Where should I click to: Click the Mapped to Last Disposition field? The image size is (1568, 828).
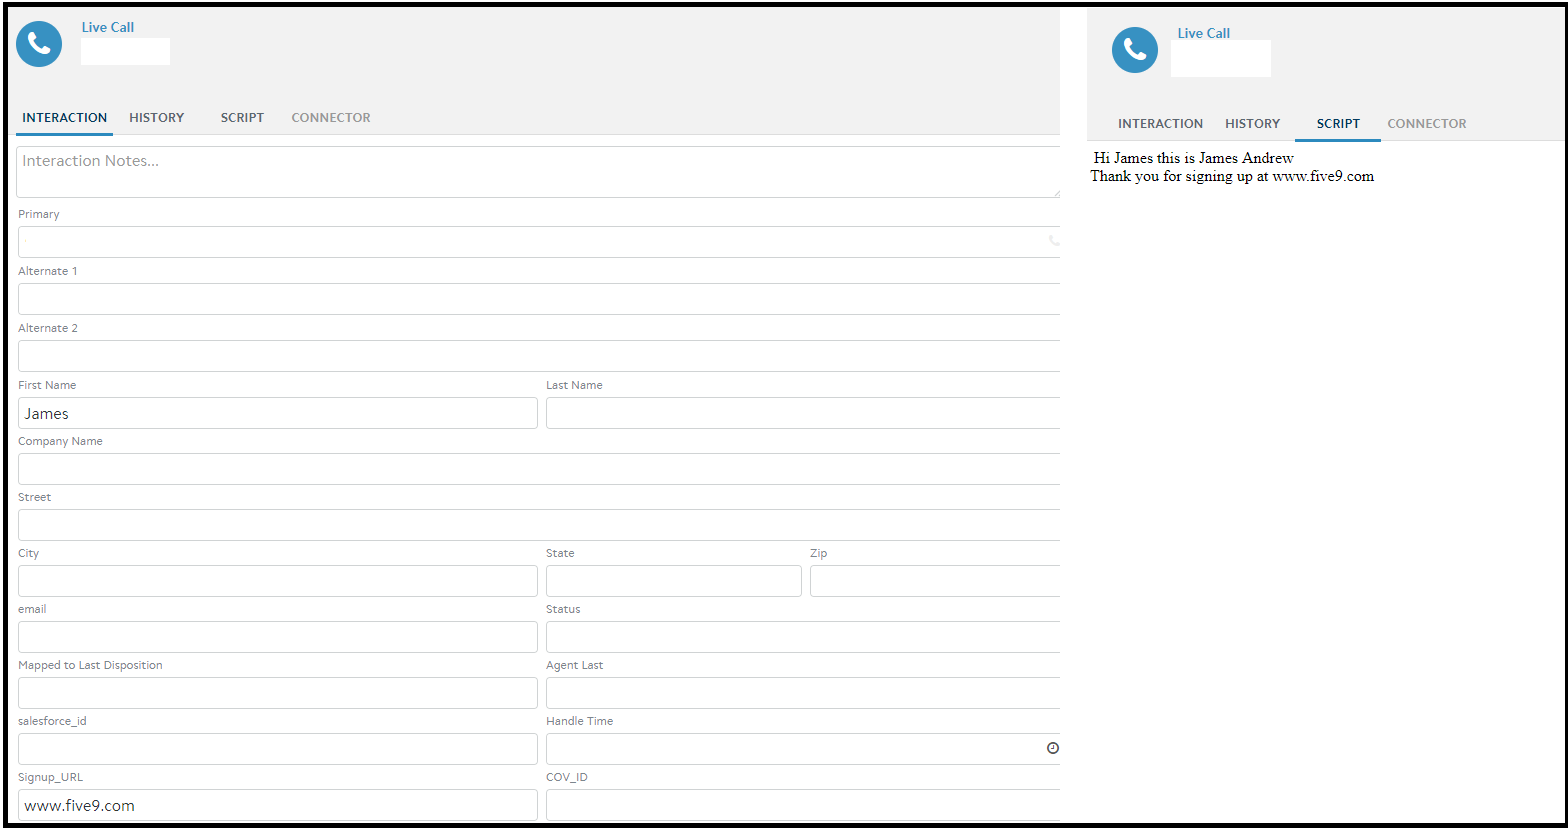click(278, 693)
